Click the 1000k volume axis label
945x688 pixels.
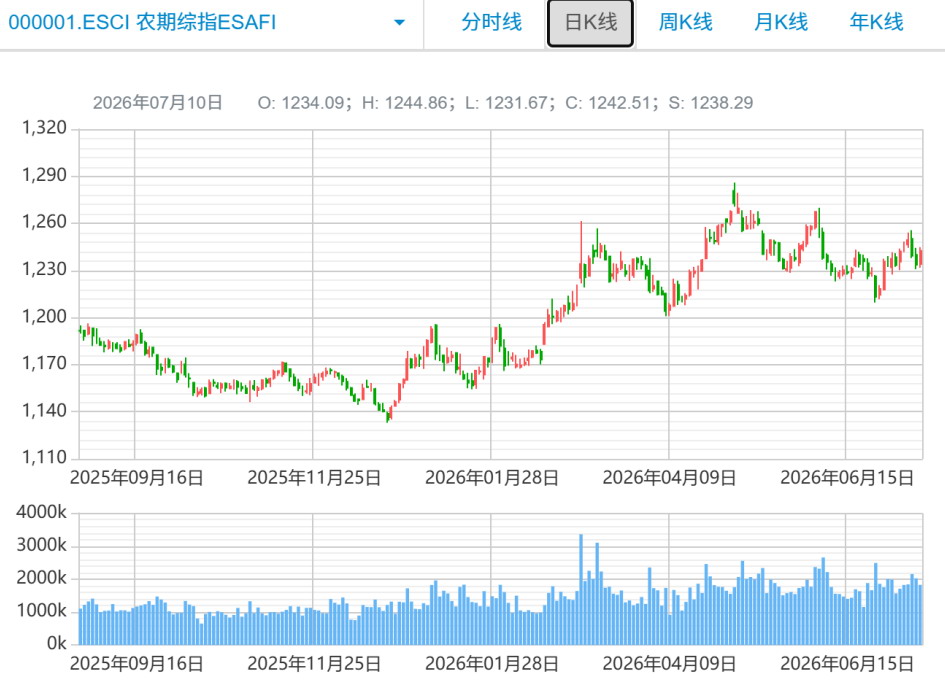click(x=41, y=611)
